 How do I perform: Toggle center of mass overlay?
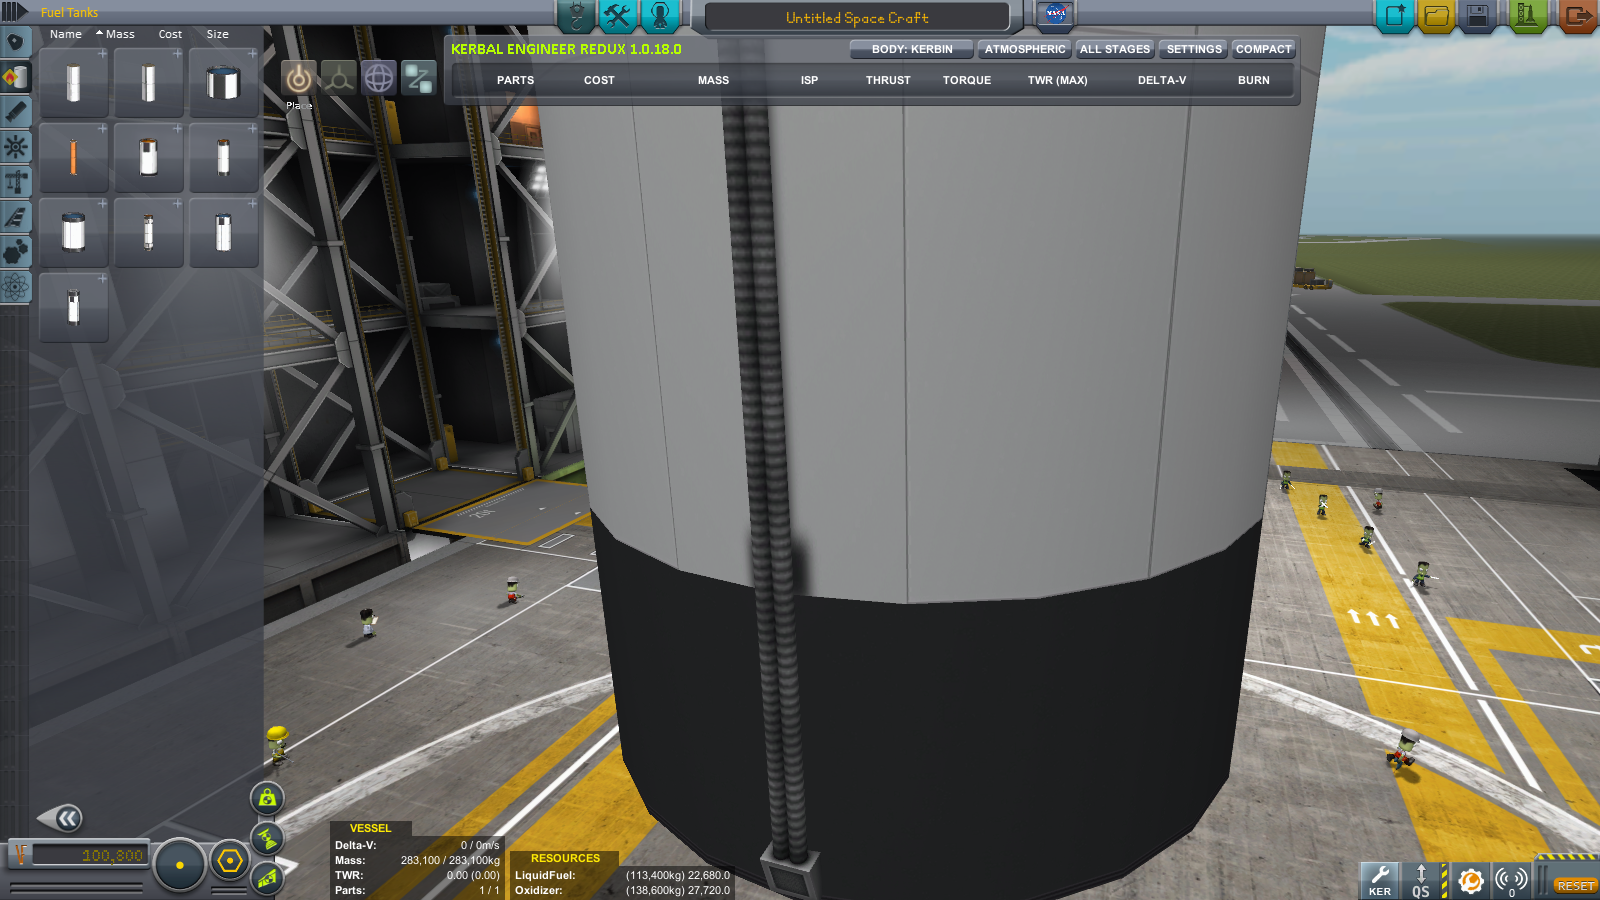267,798
